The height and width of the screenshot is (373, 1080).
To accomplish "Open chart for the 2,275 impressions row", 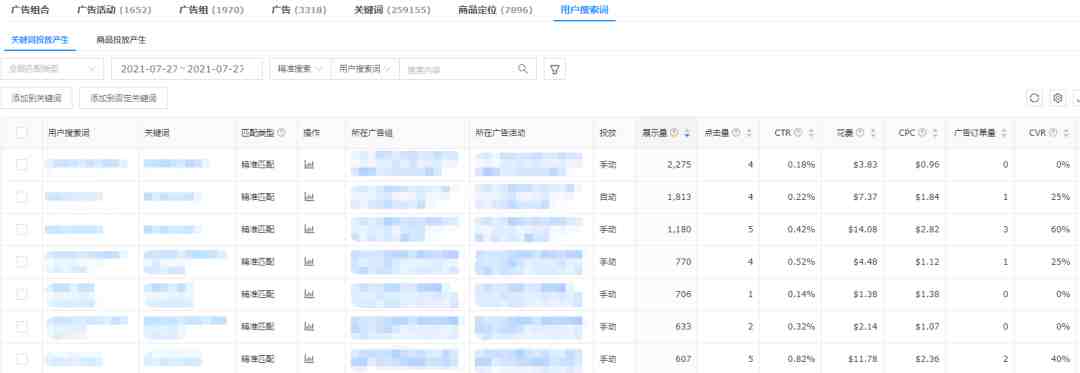I will tap(309, 164).
